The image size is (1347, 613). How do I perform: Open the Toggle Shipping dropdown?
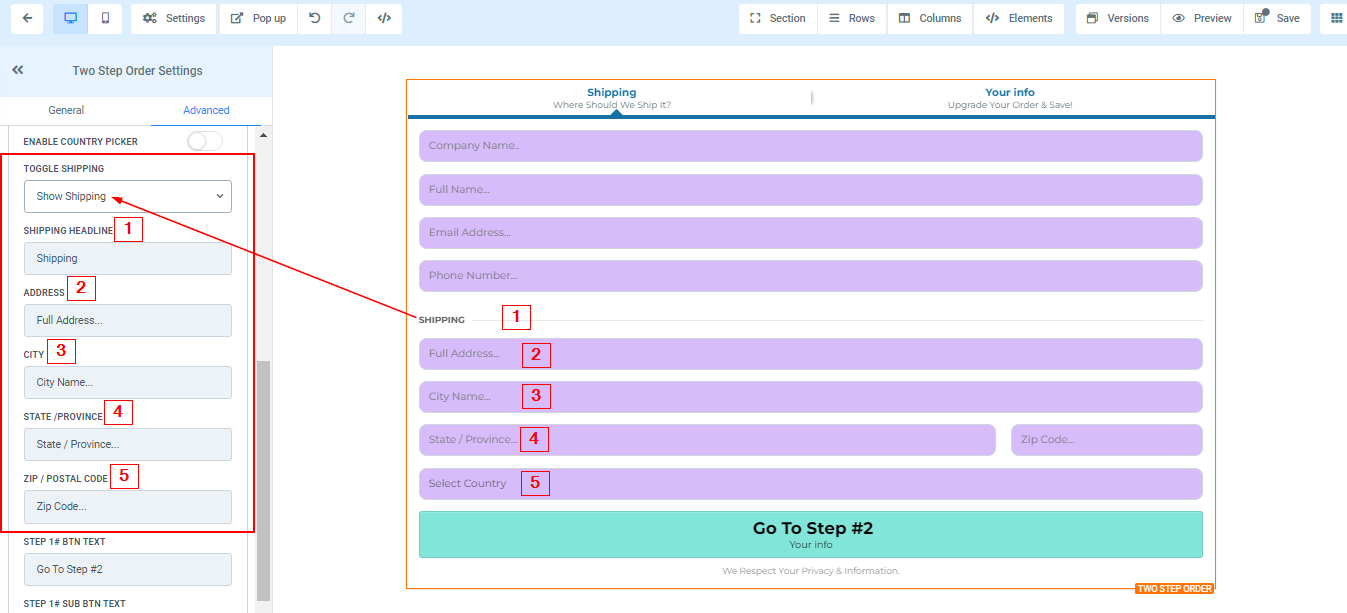128,196
